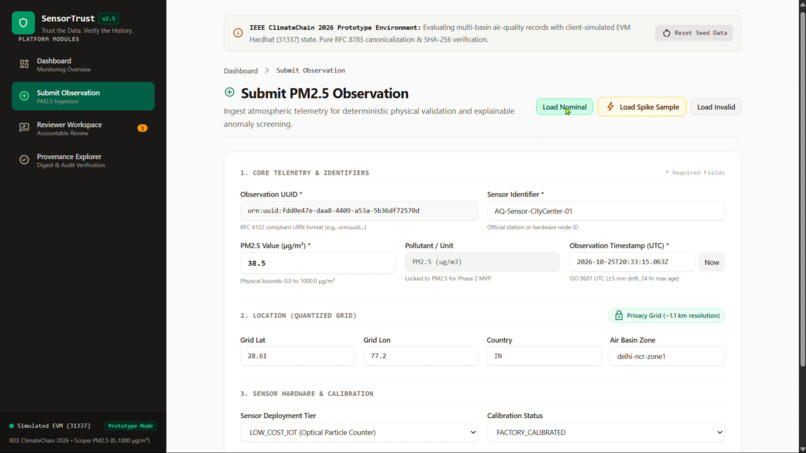
Task: Click the Grid Lat field
Action: [x=298, y=356]
